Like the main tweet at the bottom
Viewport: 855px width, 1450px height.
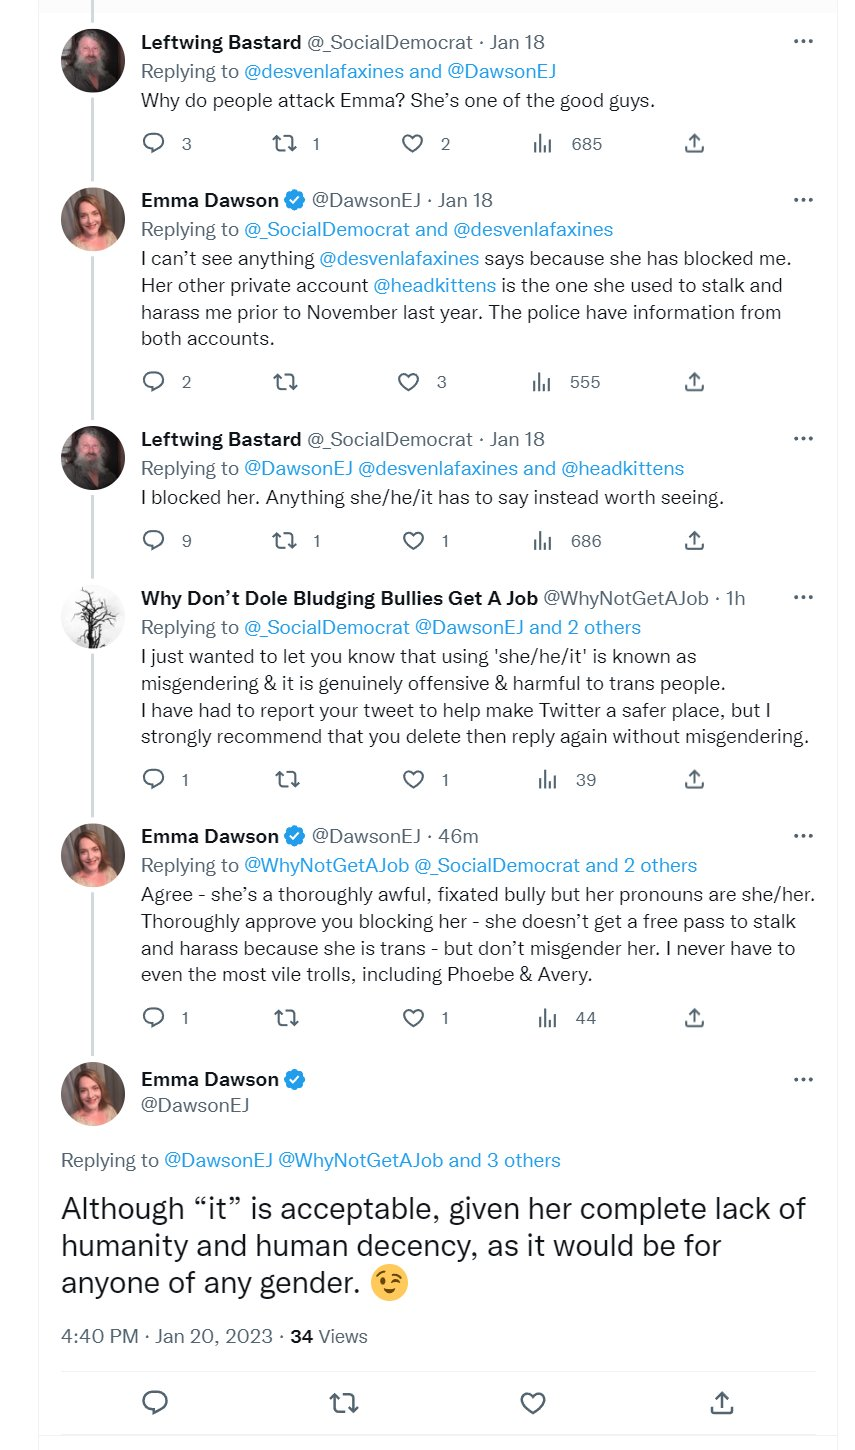533,1403
